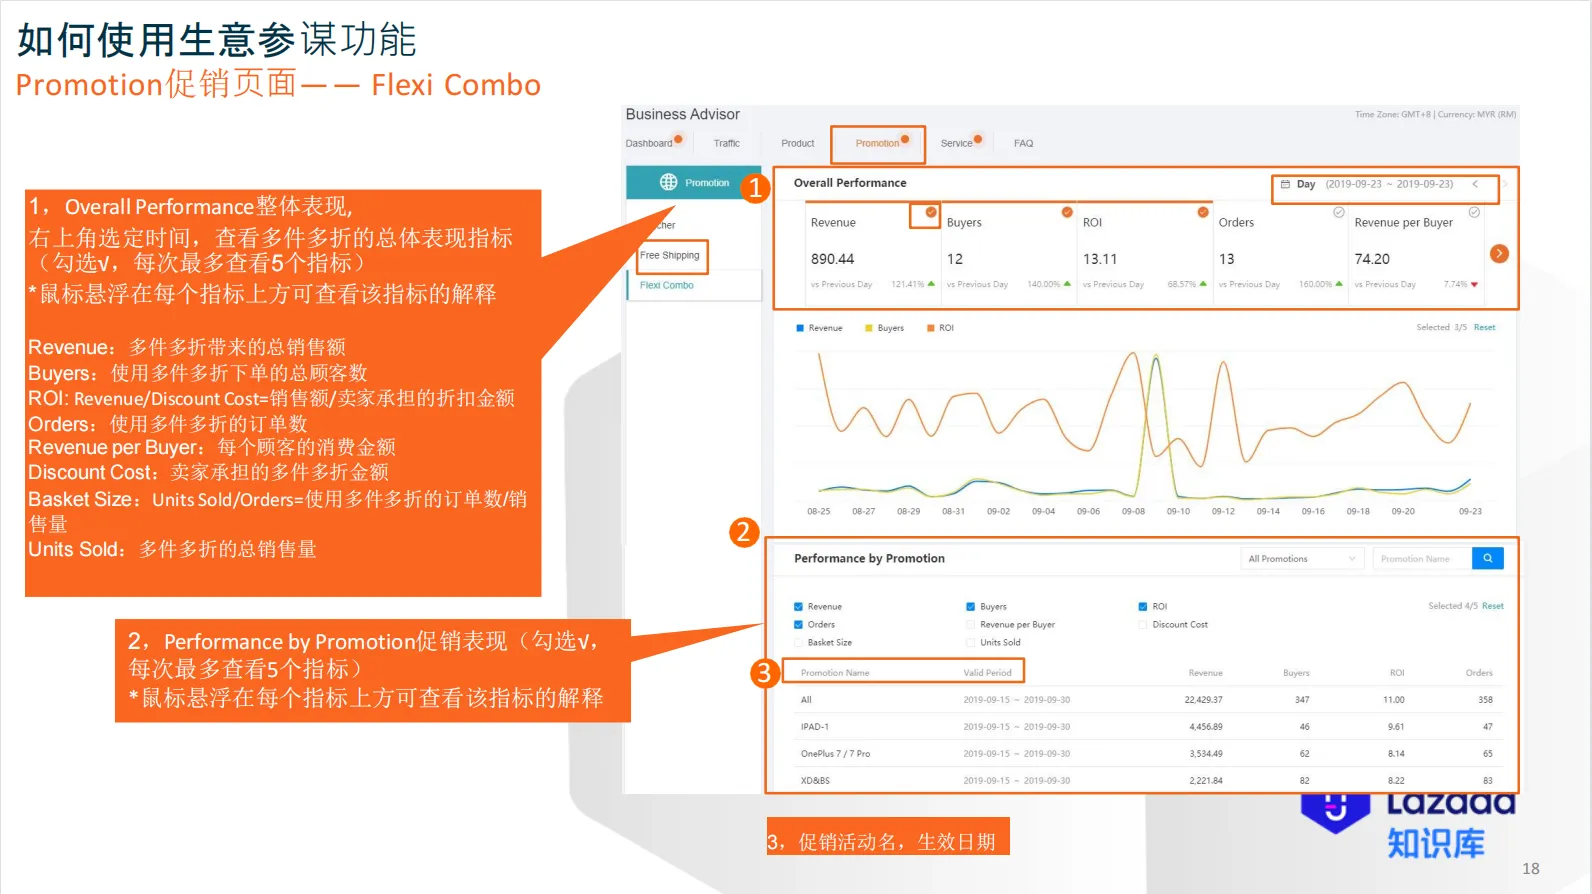Toggle the yellow Buyers legend swatch

click(869, 328)
